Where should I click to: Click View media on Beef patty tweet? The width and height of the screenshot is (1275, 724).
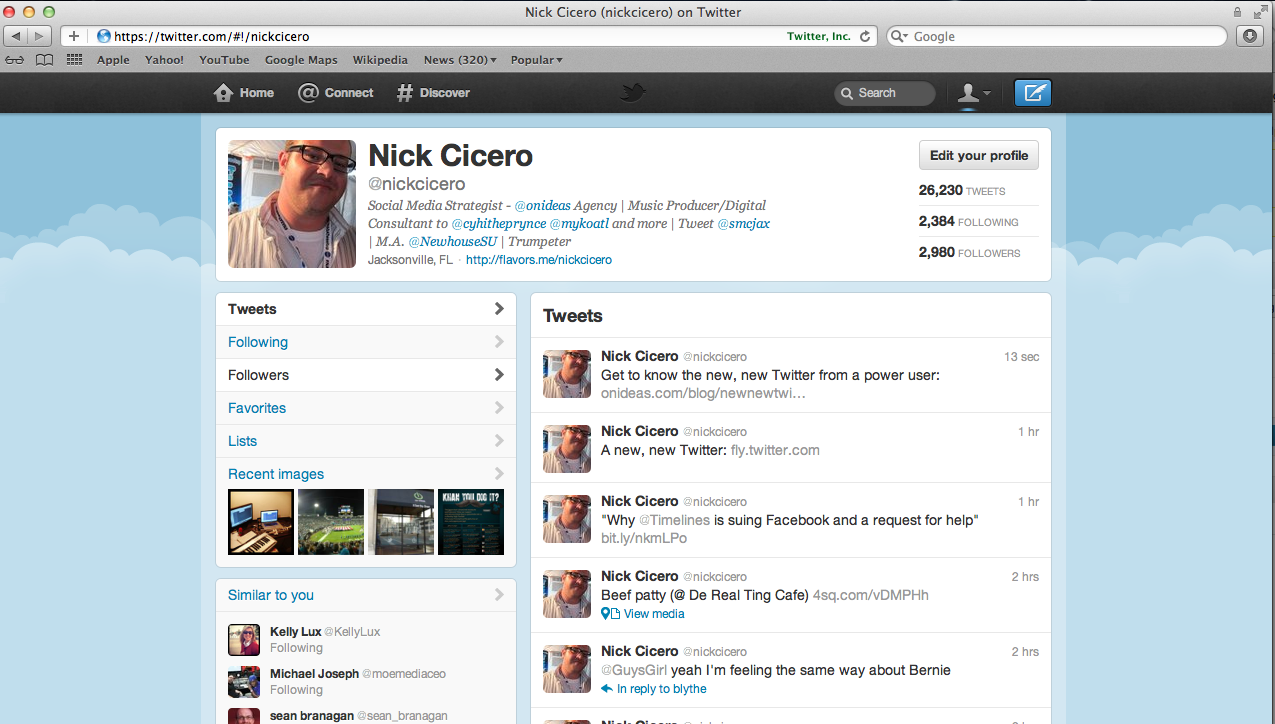(654, 614)
